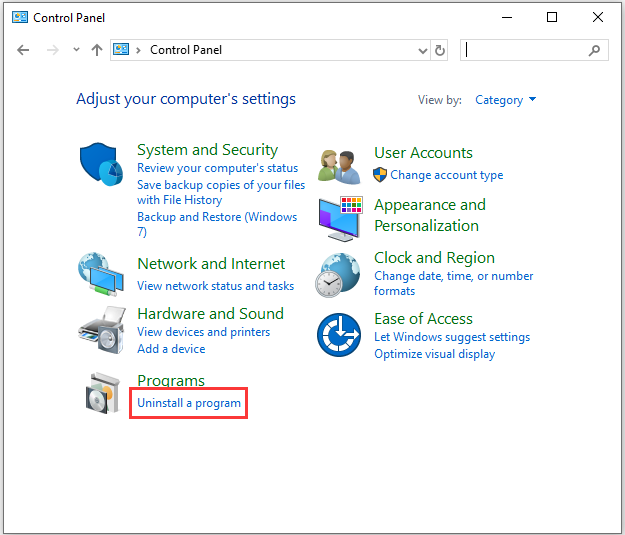This screenshot has width=625, height=535.
Task: Open System and Security category
Action: 207,150
